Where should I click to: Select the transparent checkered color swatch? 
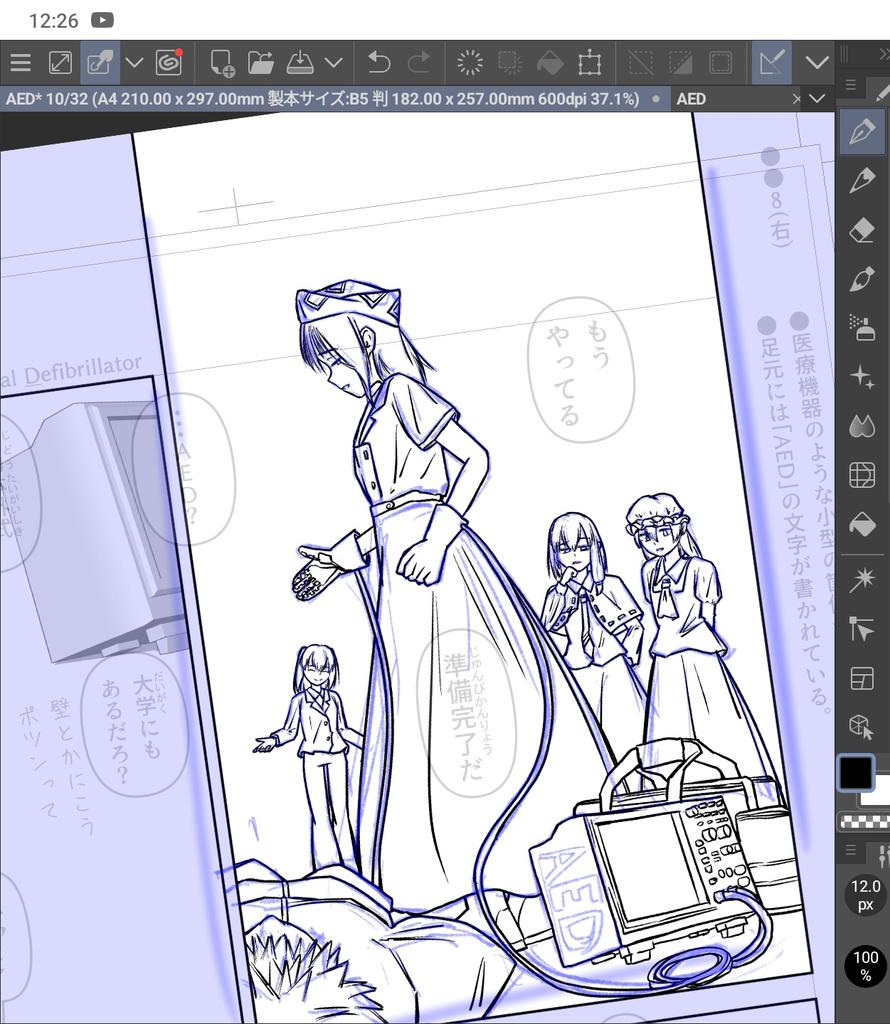pos(865,821)
